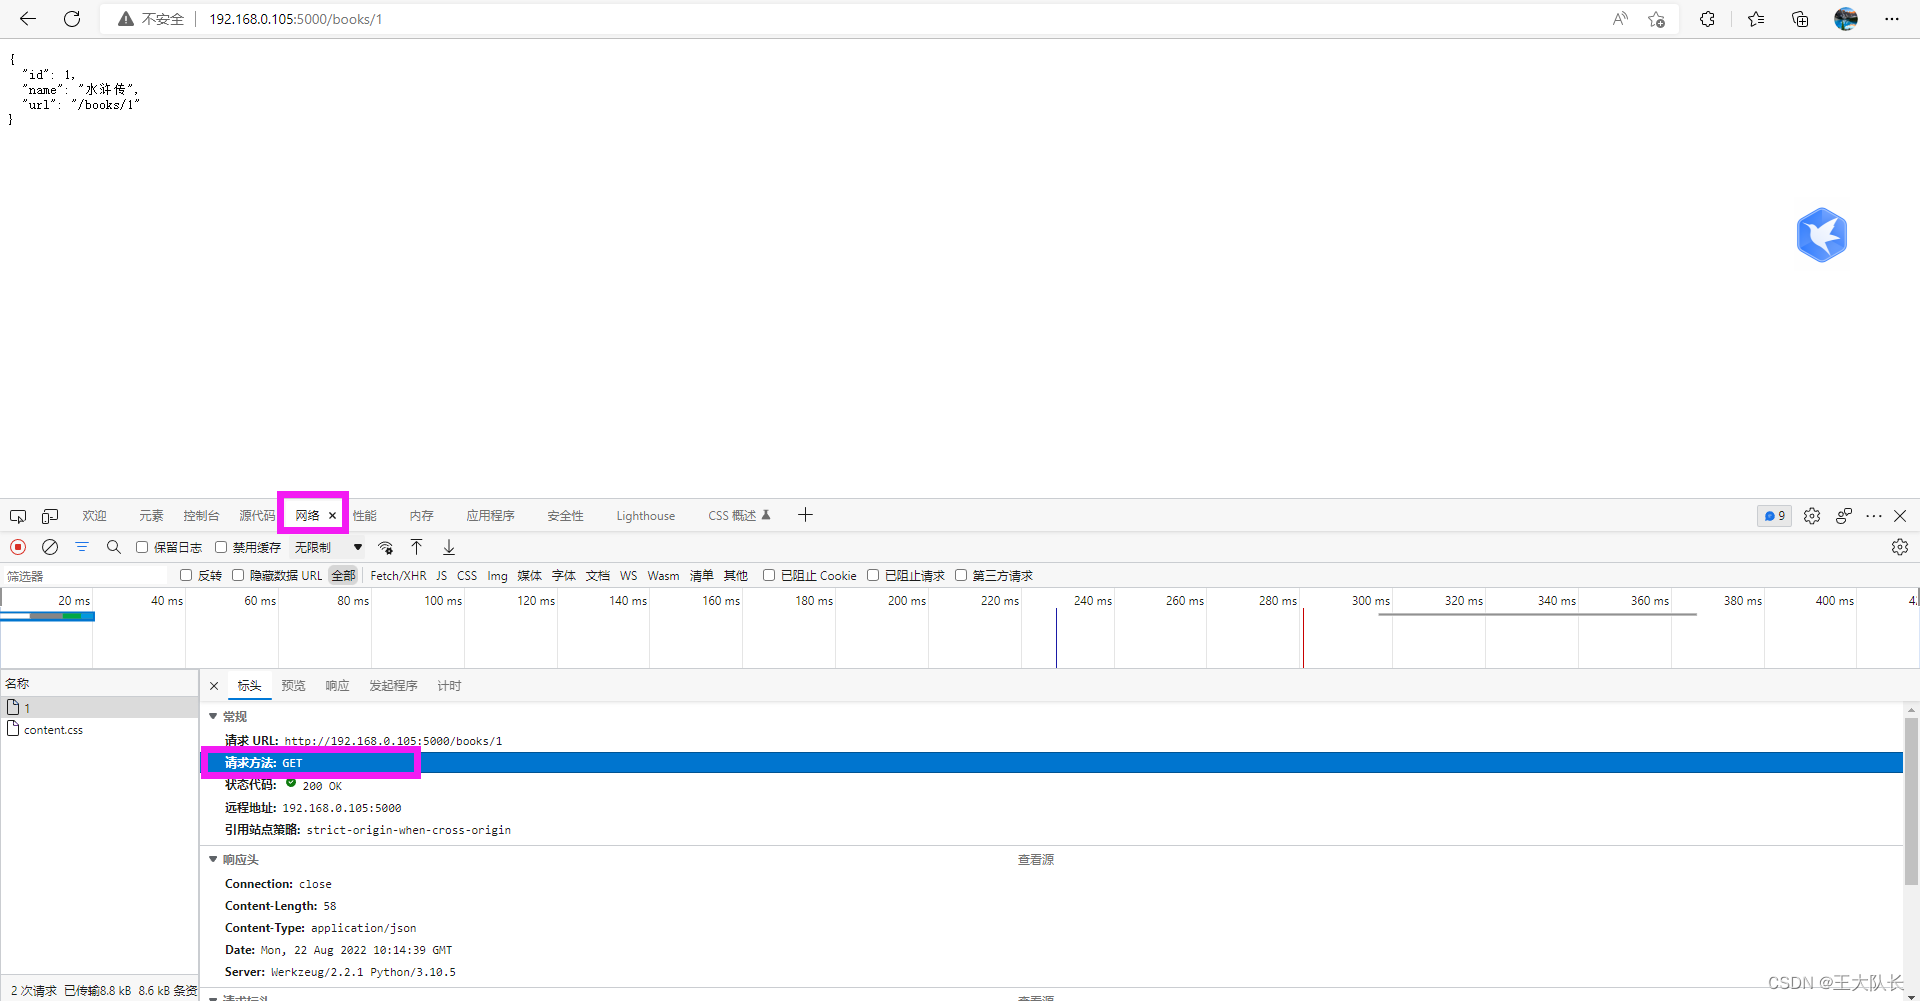
Task: Filter requests by JS type
Action: coord(441,576)
